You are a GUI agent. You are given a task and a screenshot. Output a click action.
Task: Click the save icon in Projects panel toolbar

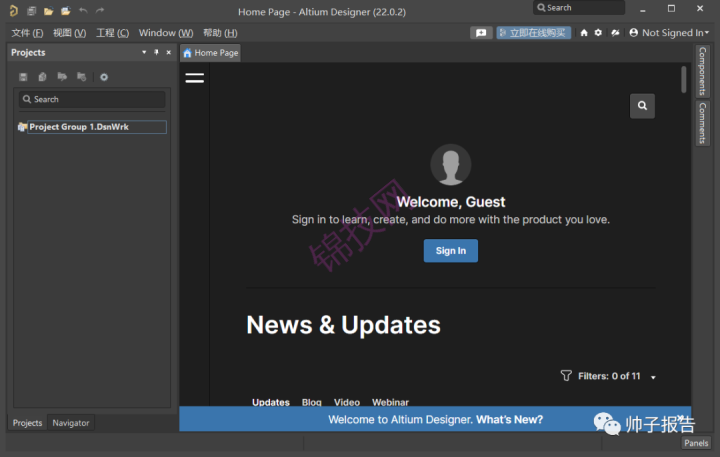tap(23, 77)
